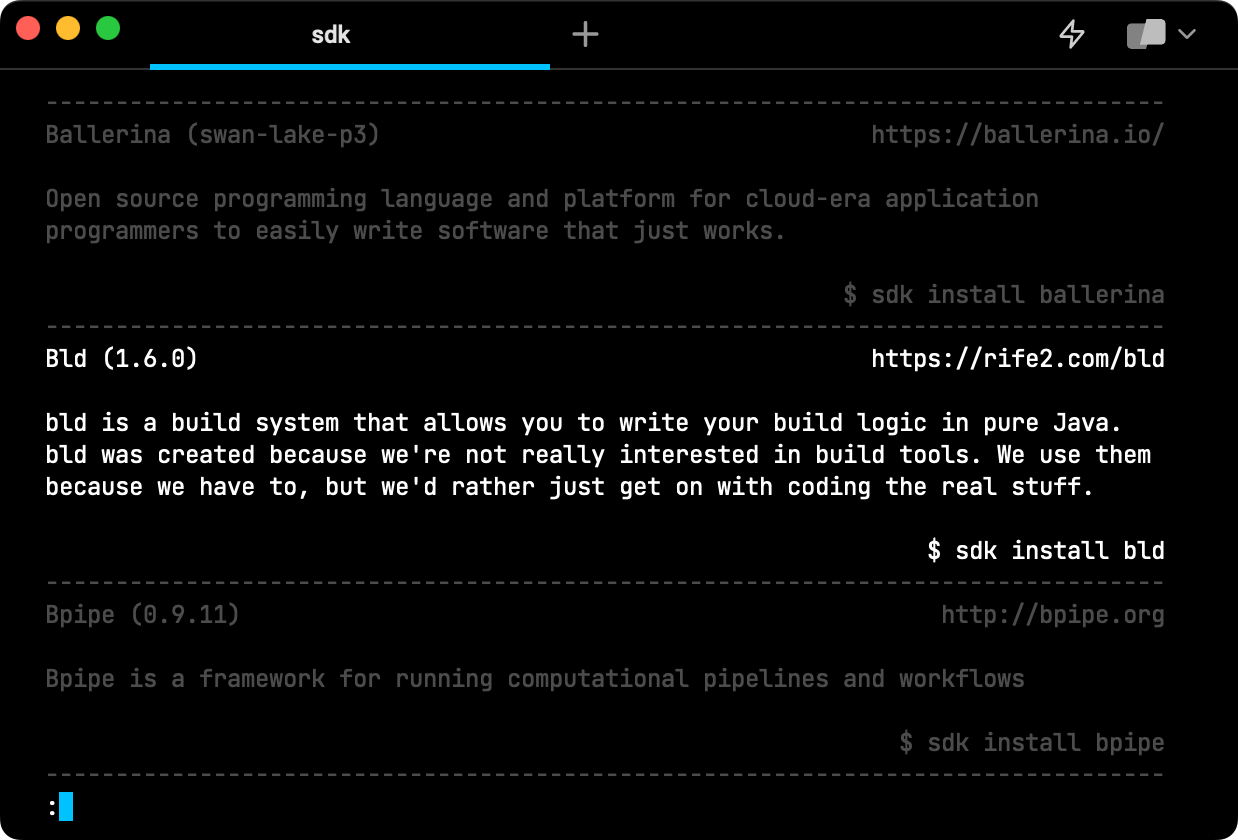Expand the chevron dropdown beside the panes icon

coord(1187,34)
